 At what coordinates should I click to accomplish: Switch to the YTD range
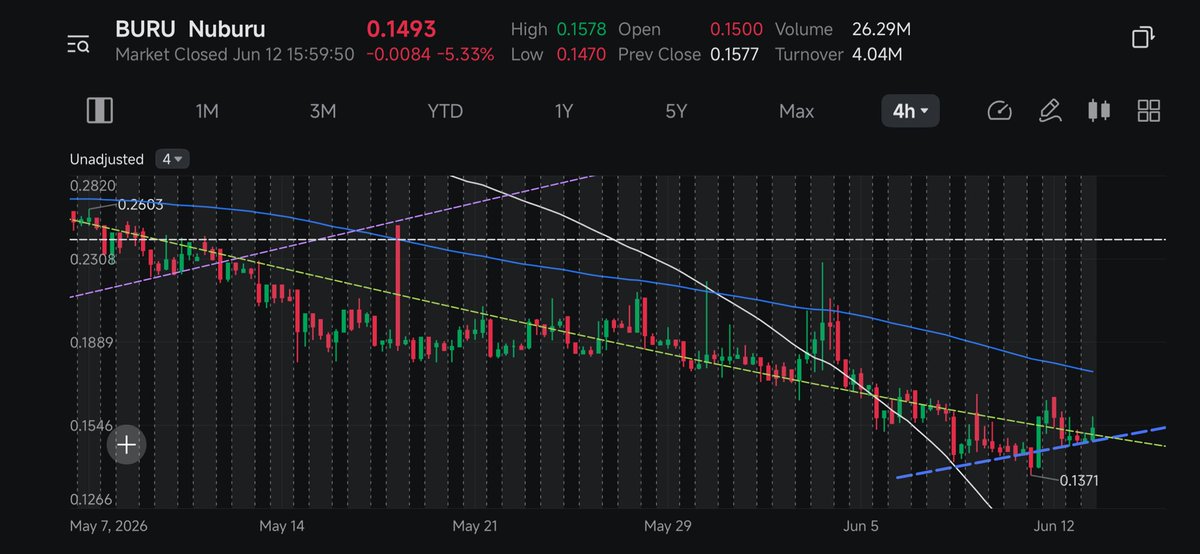(445, 111)
